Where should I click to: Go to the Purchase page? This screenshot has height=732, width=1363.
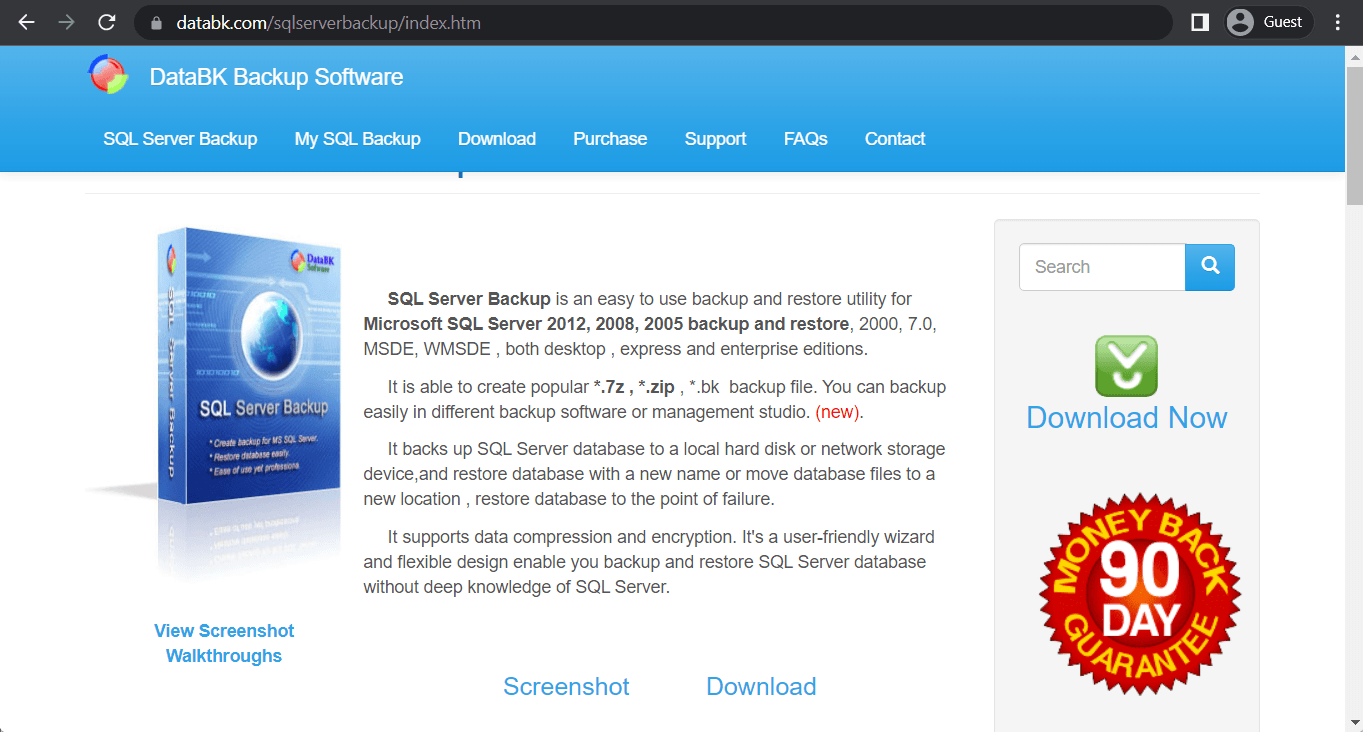pos(610,139)
